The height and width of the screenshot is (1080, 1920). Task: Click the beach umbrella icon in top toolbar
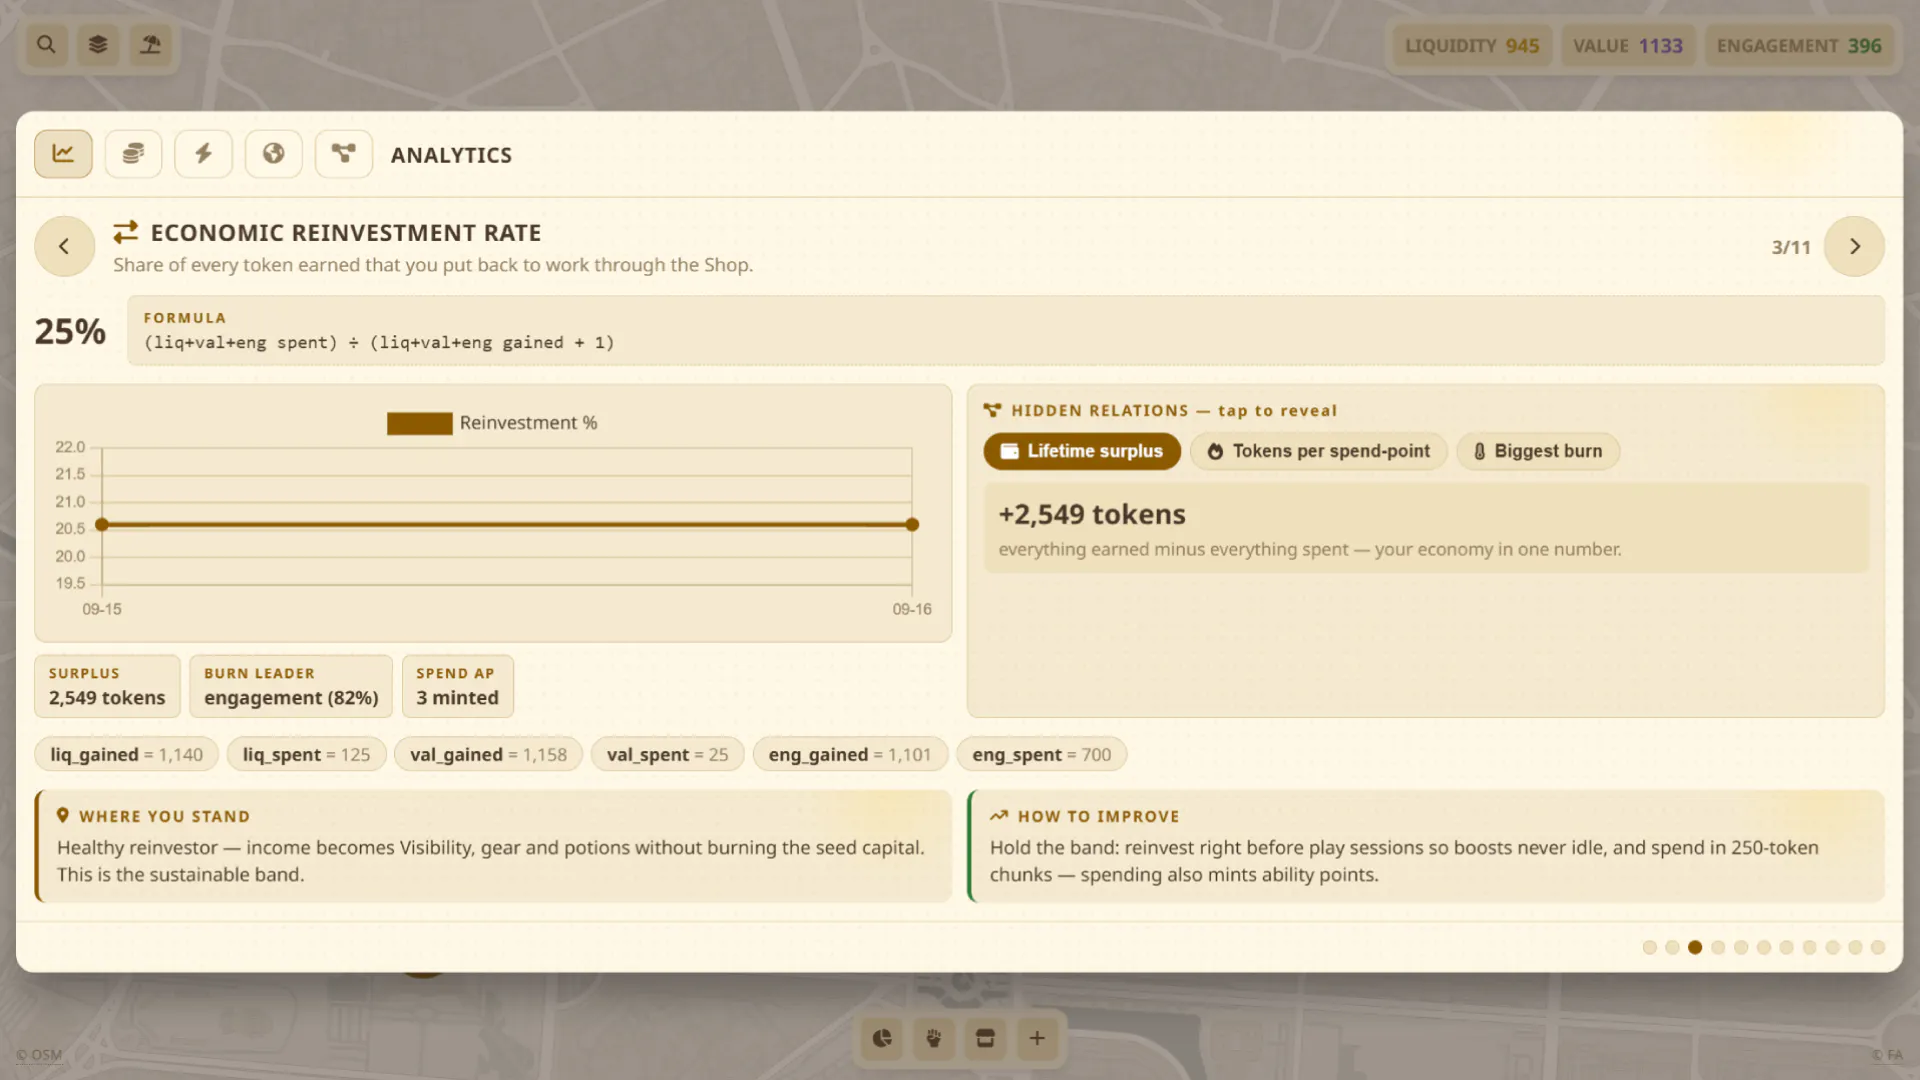point(150,45)
